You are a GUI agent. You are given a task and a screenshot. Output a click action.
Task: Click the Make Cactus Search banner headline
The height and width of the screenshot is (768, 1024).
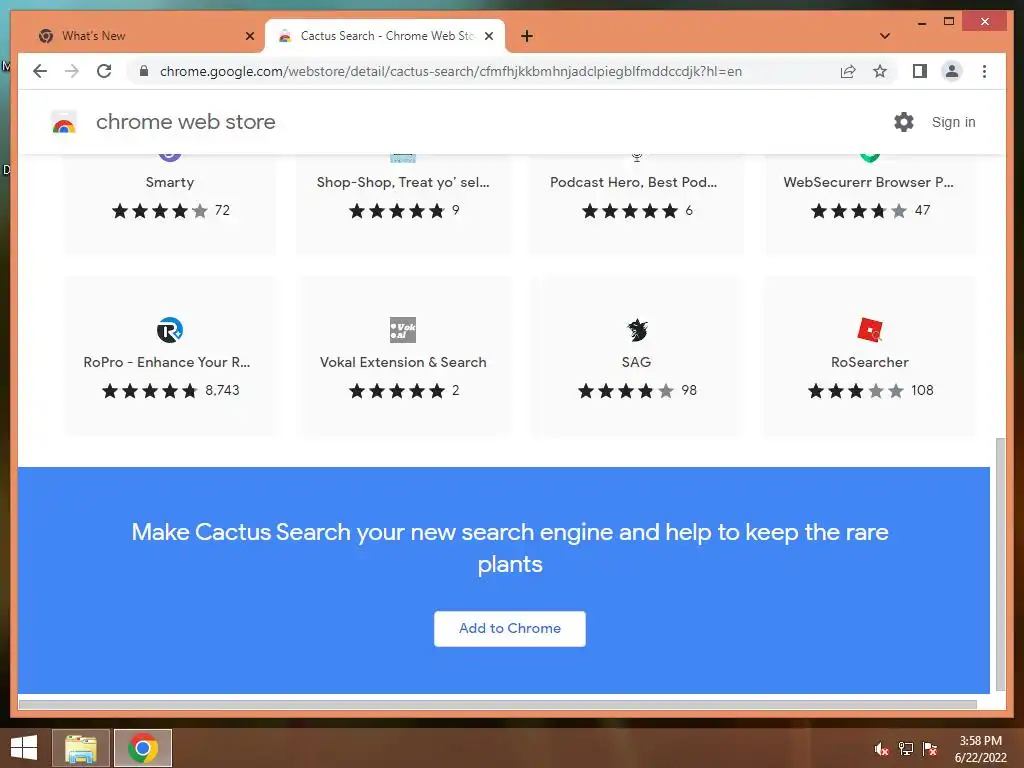pos(510,548)
